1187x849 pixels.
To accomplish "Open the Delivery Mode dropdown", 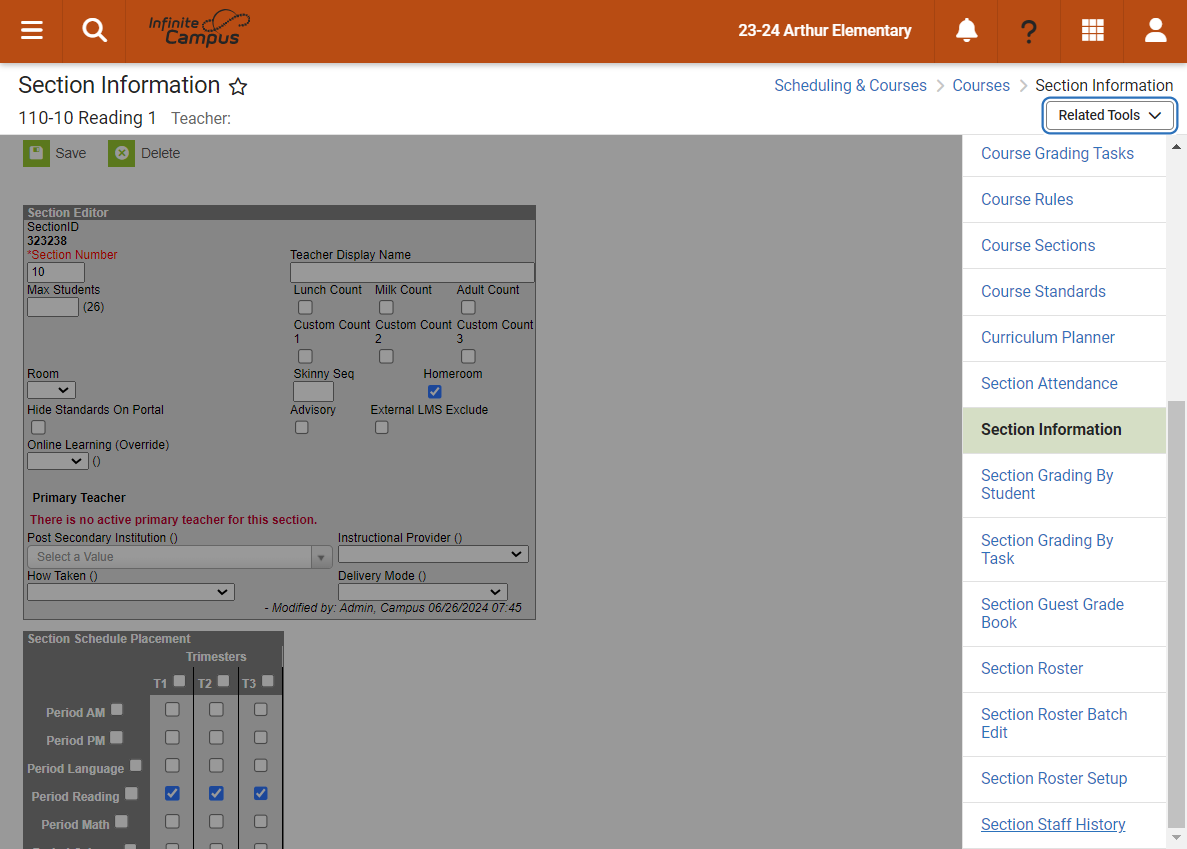I will (422, 592).
